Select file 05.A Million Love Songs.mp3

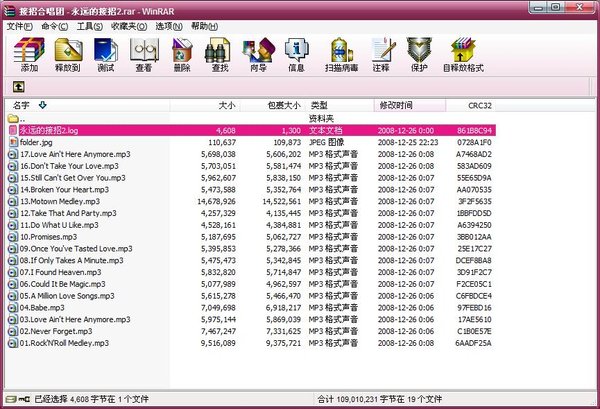coord(67,296)
